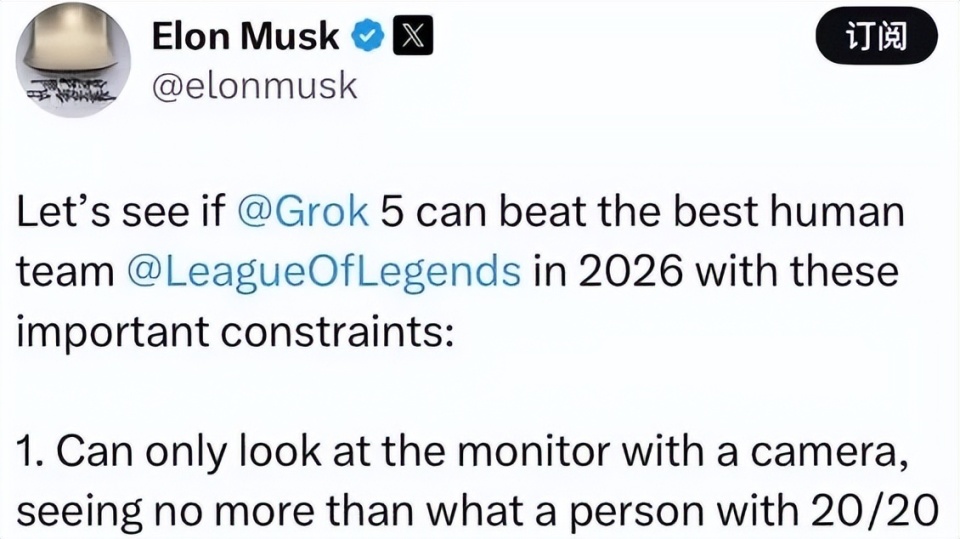Click the @elonmusk handle

click(254, 85)
